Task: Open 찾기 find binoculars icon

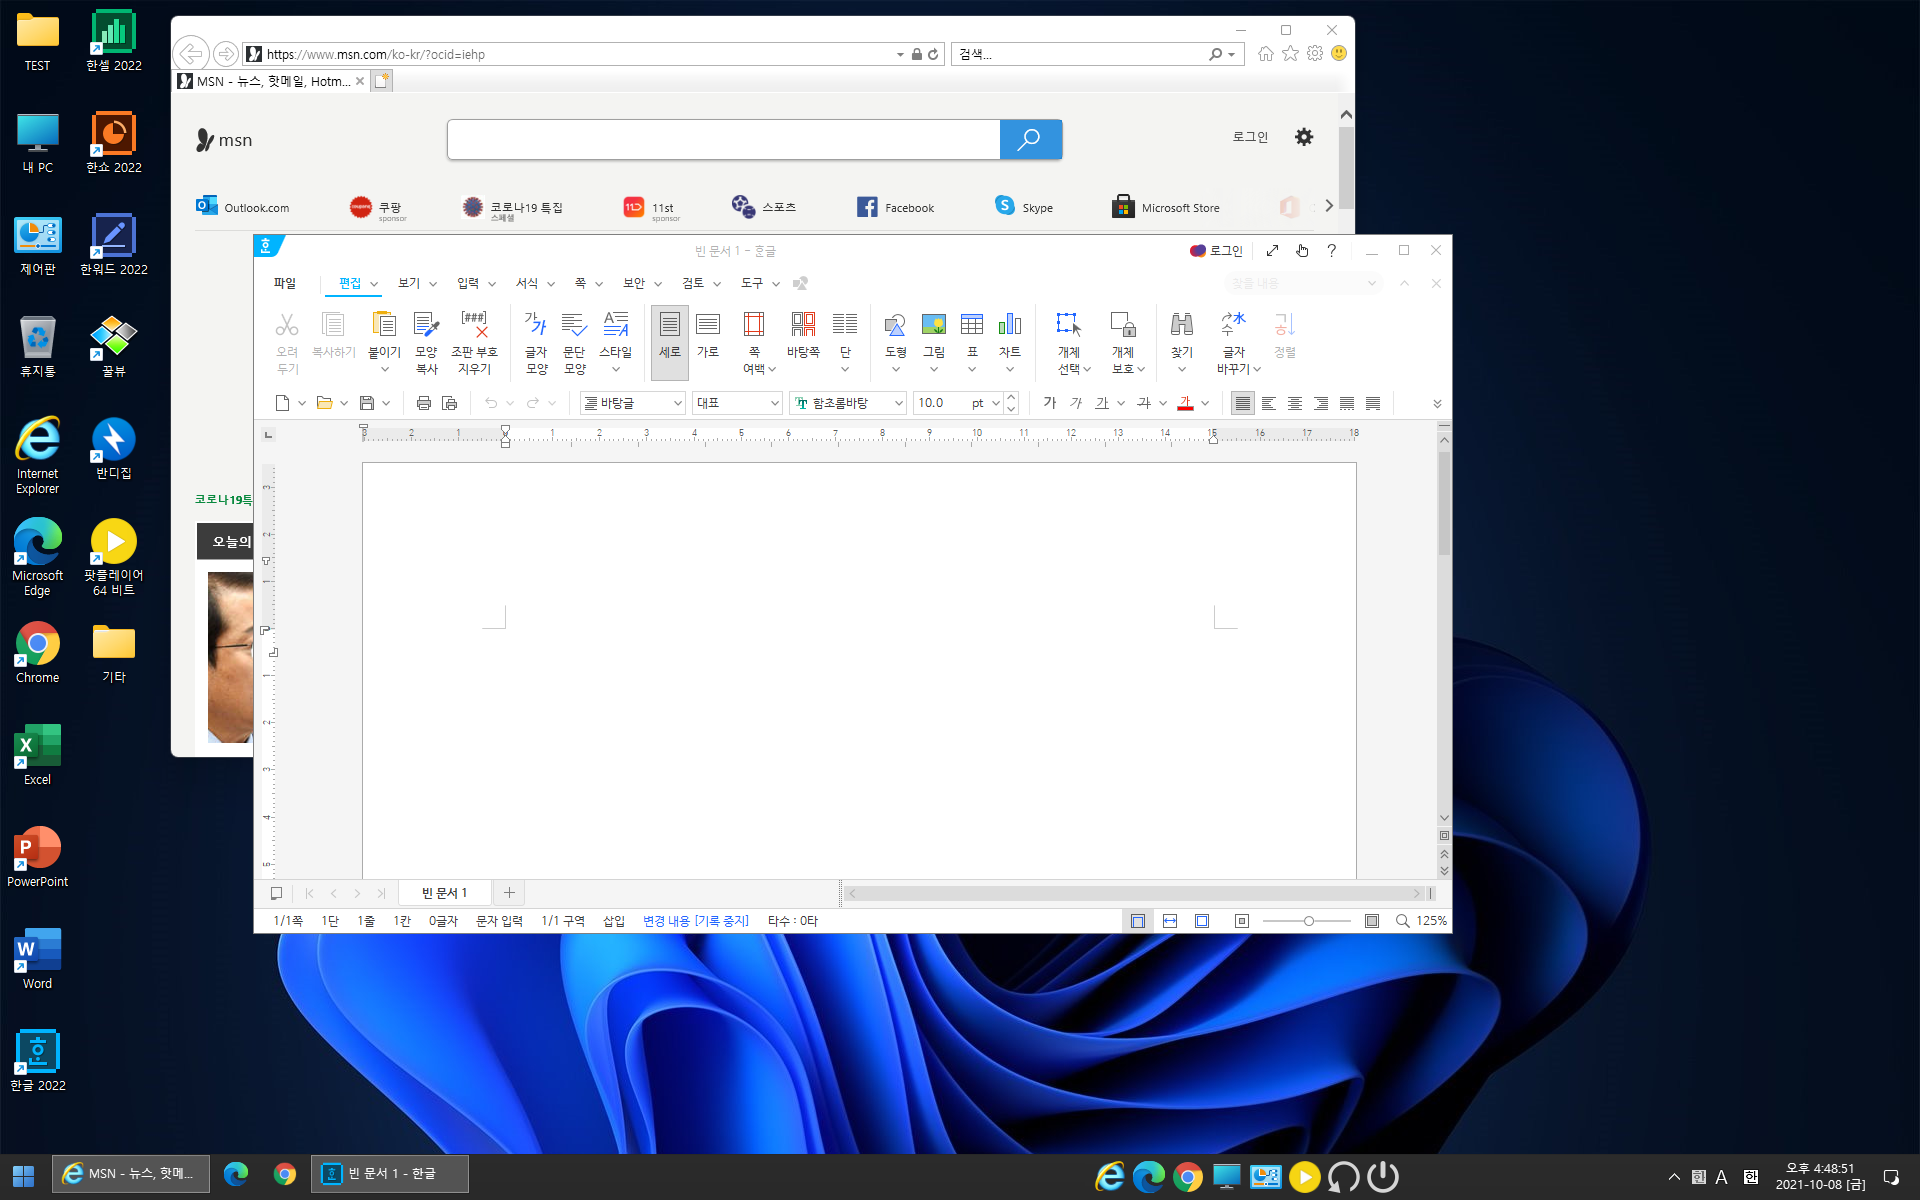Action: [1182, 324]
